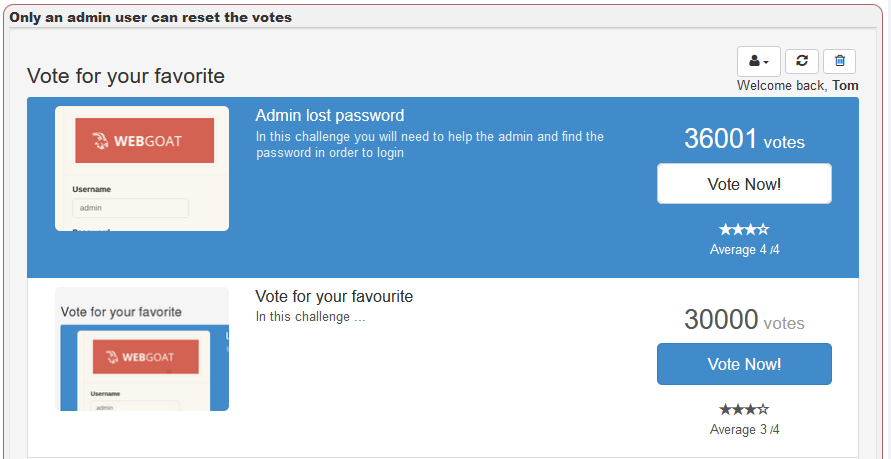This screenshot has height=459, width=891.
Task: Click first filled star under 30000 votes
Action: [725, 409]
